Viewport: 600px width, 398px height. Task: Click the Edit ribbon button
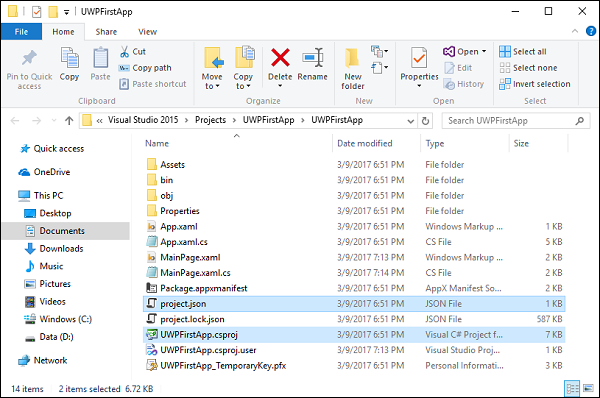coord(458,68)
